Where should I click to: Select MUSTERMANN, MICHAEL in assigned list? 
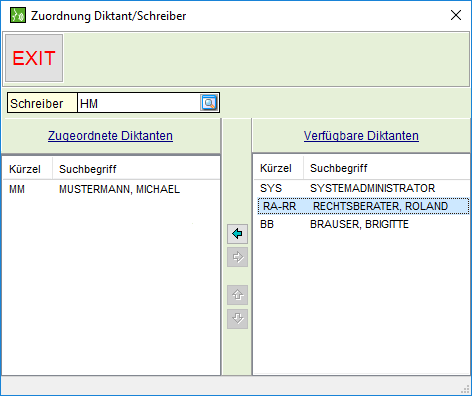[x=119, y=189]
